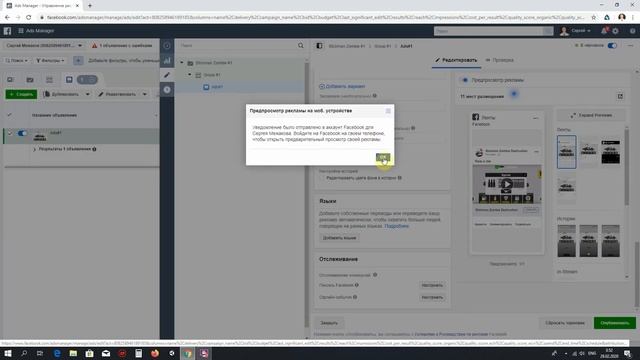Open preview in external window icon
This screenshot has height=360, width=640.
(x=620, y=96)
